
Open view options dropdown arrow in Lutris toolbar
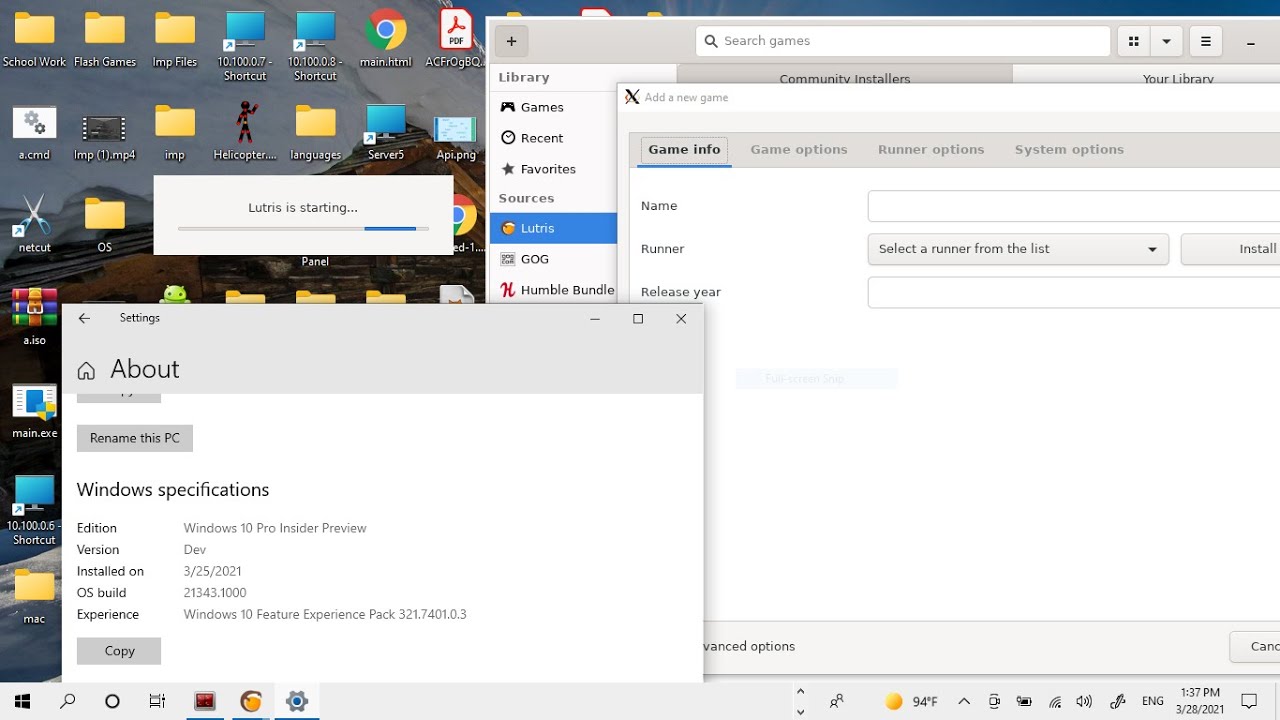click(x=1166, y=41)
